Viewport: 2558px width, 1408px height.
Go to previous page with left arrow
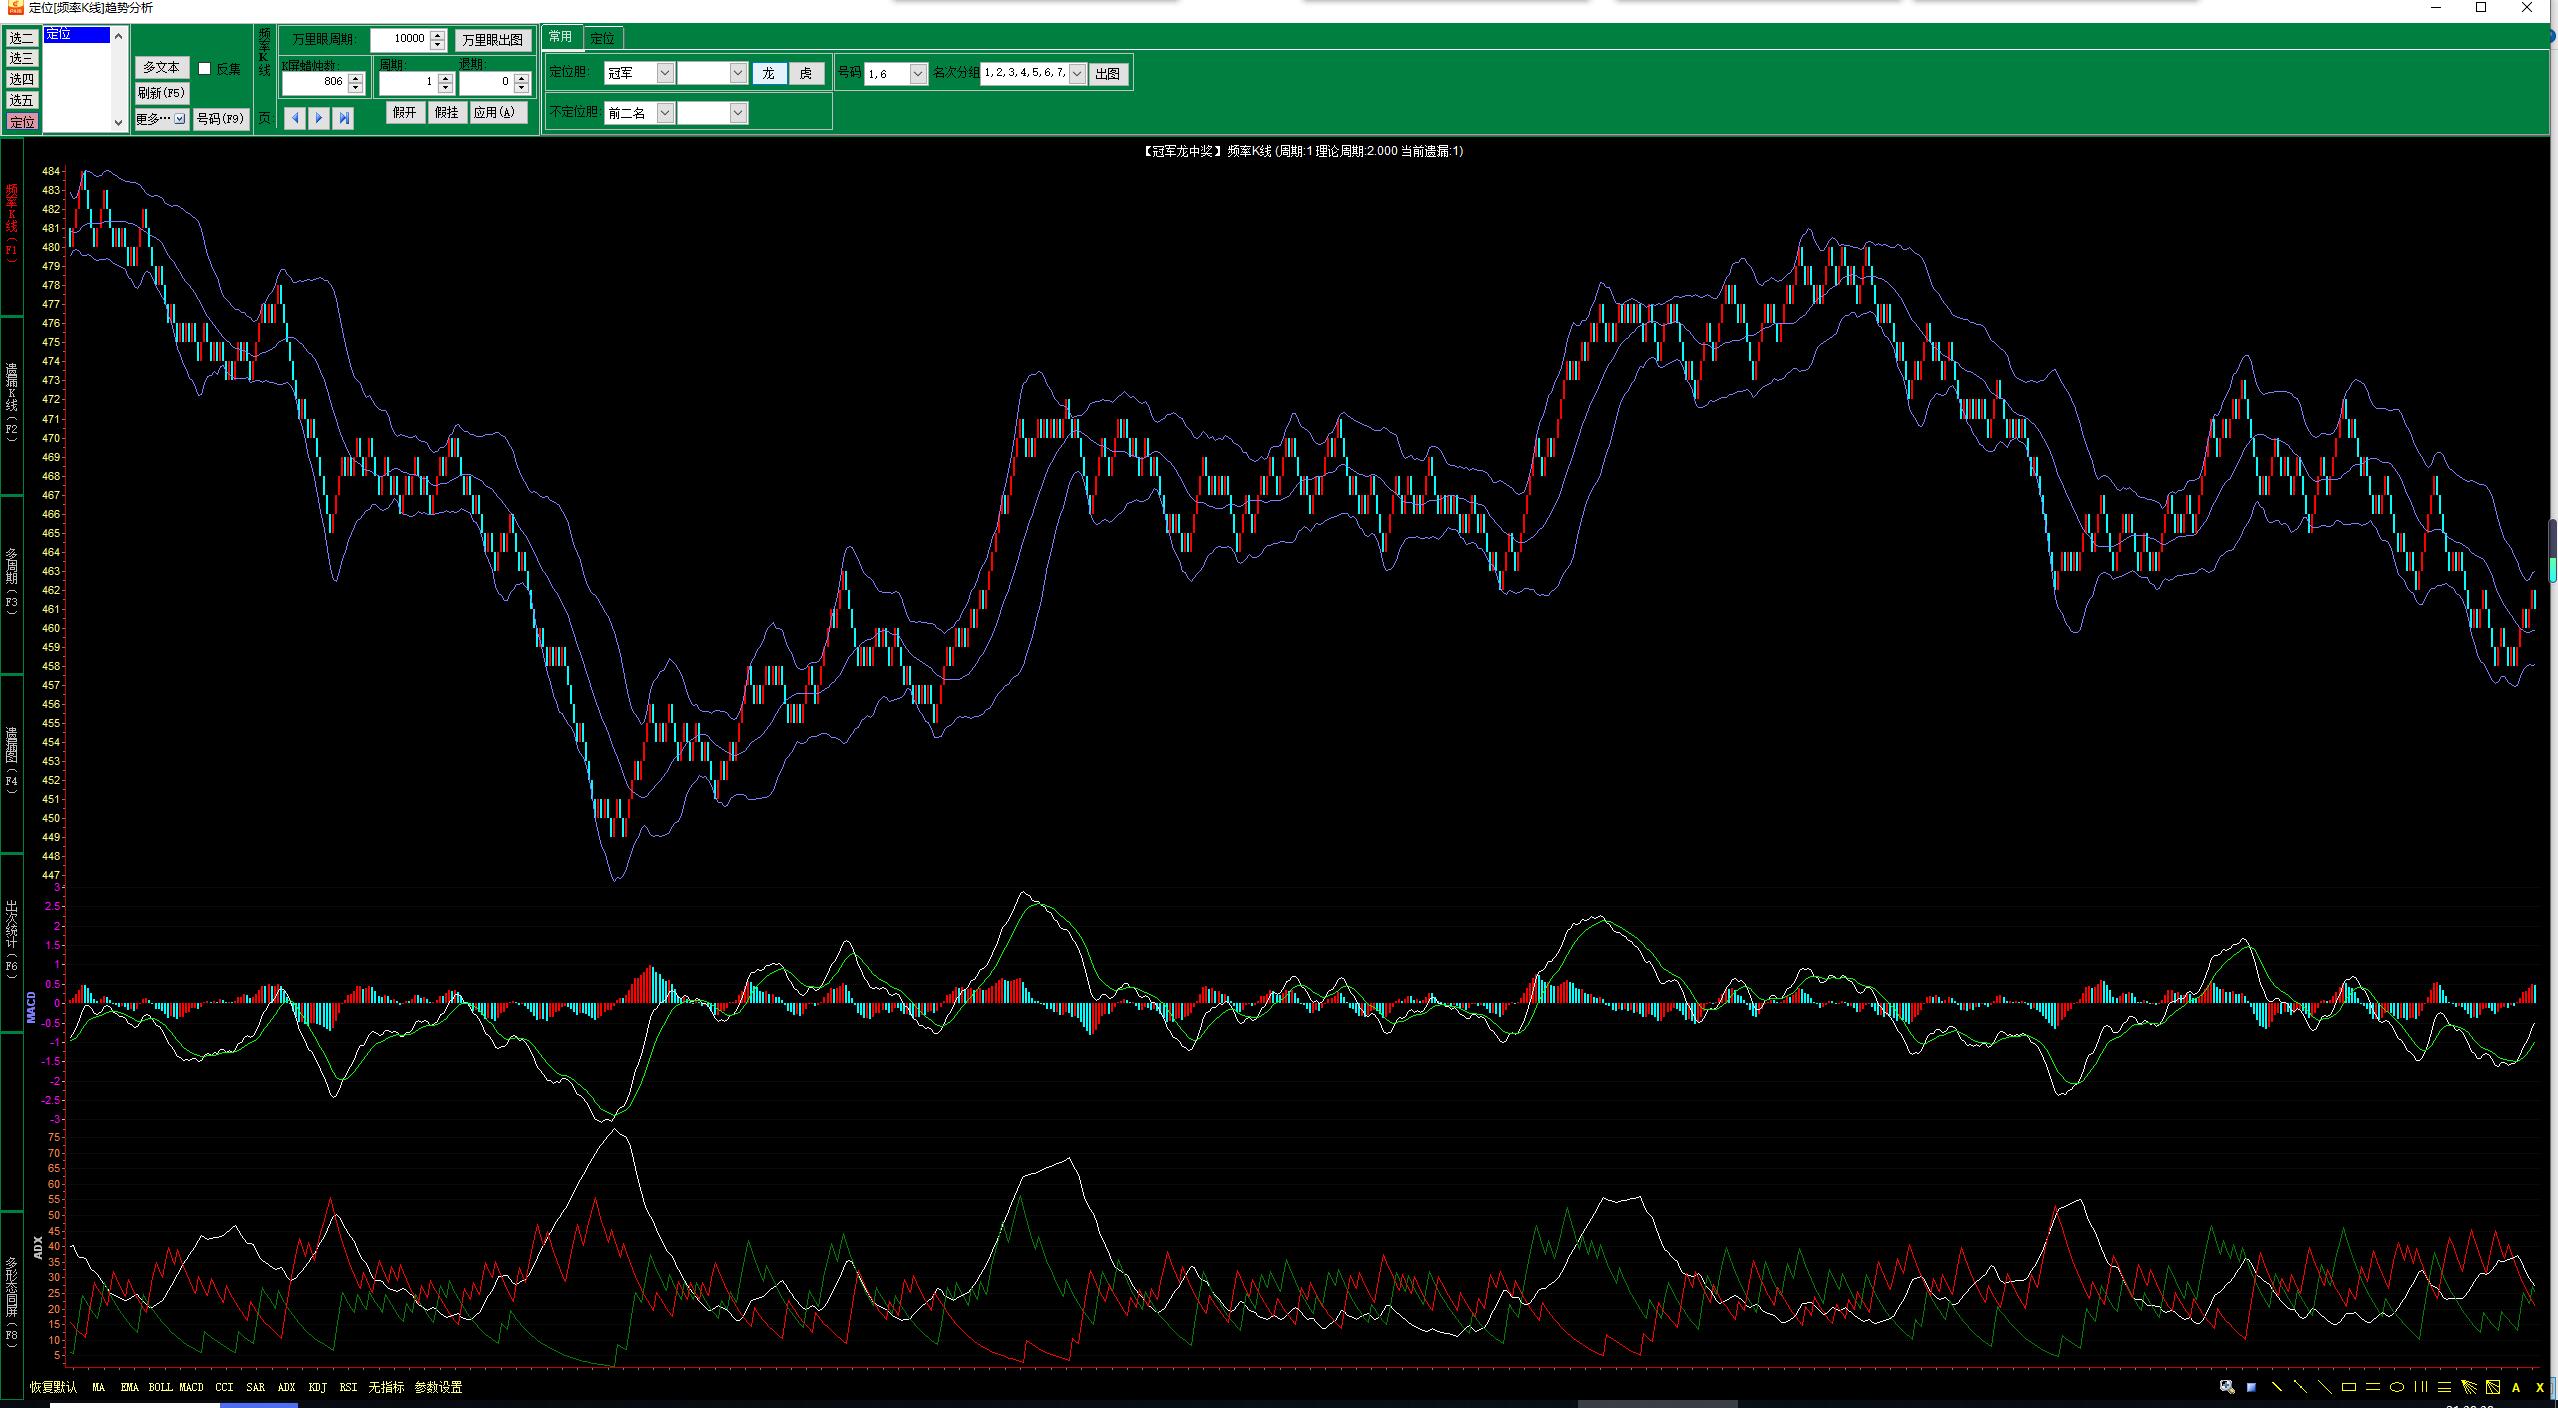tap(294, 118)
